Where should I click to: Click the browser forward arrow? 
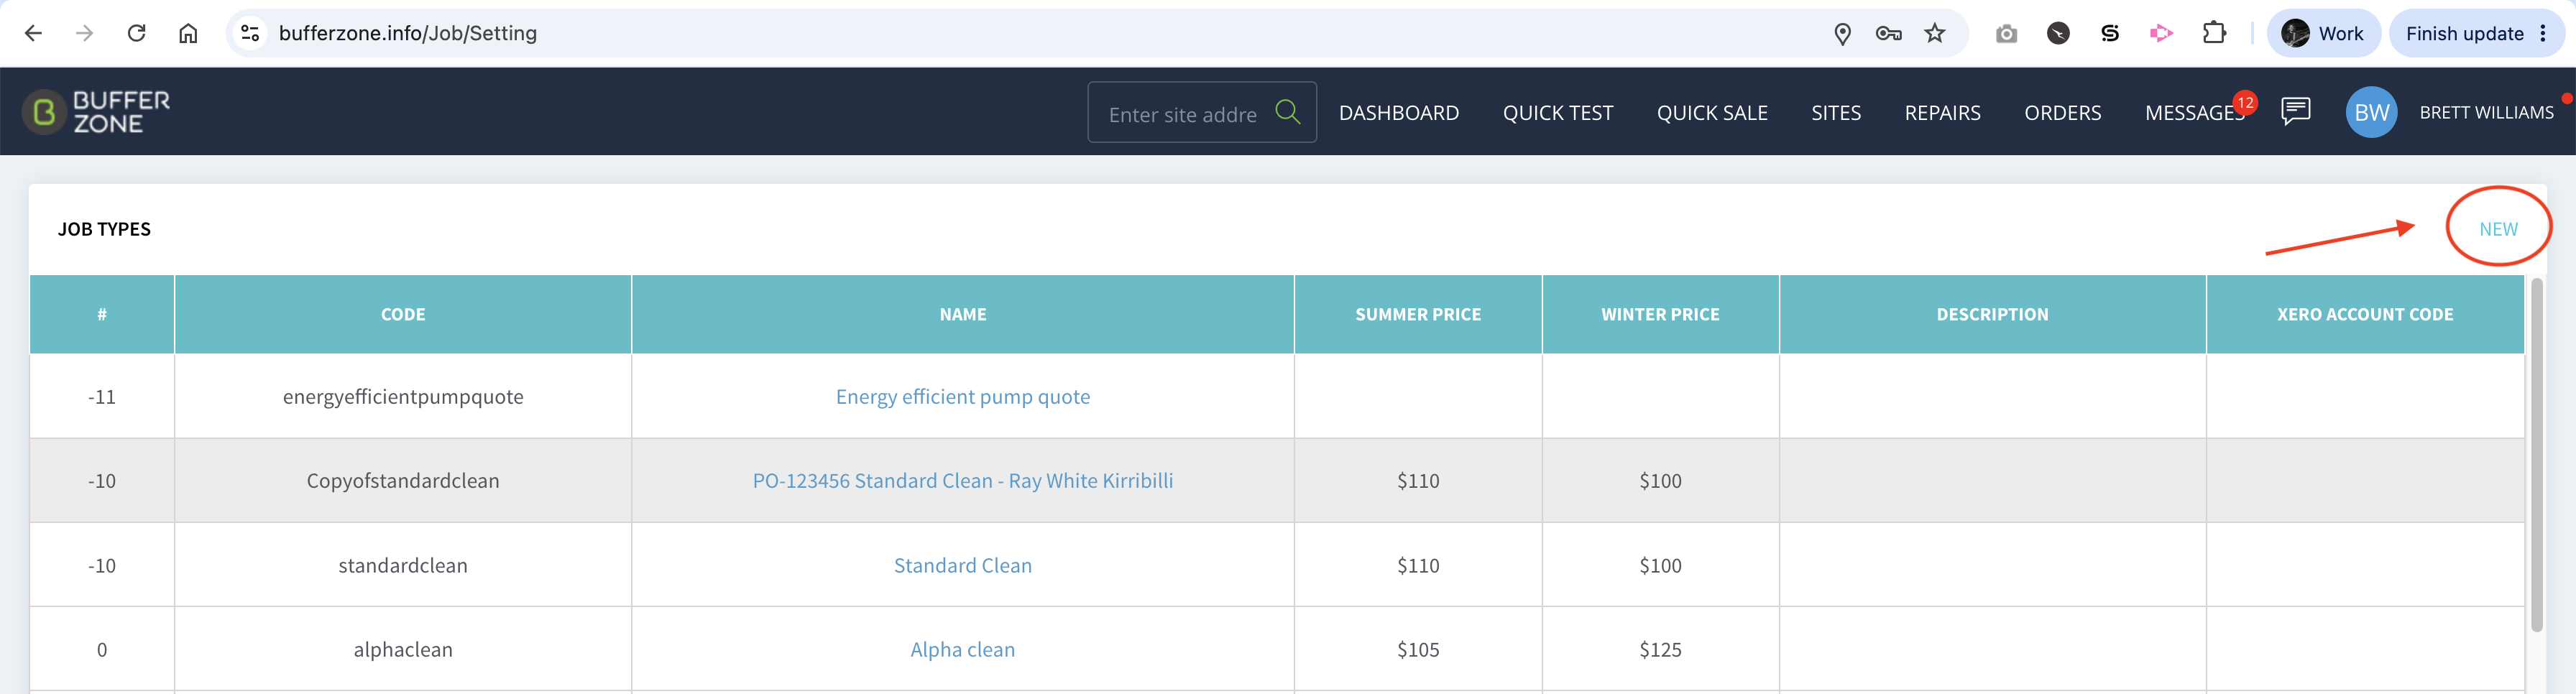pos(85,33)
